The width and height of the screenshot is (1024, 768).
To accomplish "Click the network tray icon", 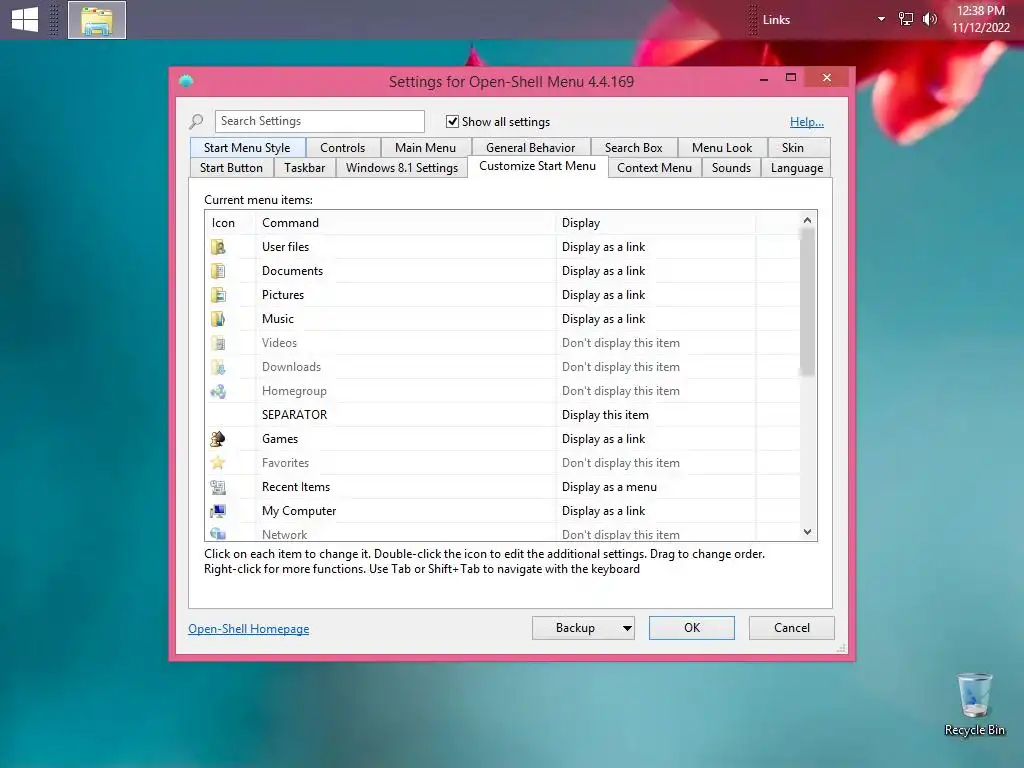I will 906,19.
